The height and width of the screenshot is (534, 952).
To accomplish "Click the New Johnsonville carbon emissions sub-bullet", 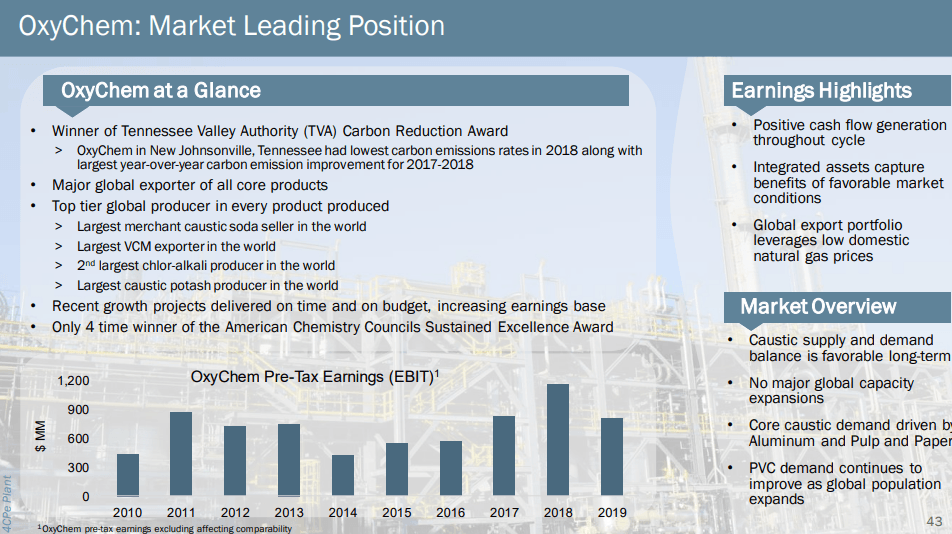I will coord(359,157).
